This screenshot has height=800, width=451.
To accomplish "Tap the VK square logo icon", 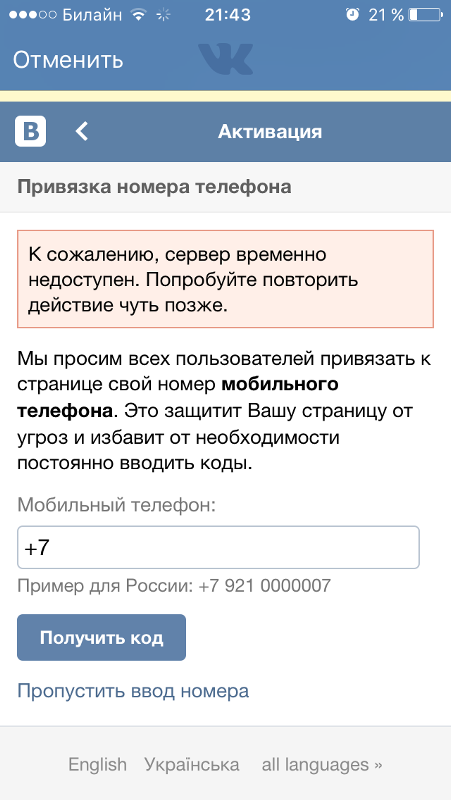I will click(31, 132).
